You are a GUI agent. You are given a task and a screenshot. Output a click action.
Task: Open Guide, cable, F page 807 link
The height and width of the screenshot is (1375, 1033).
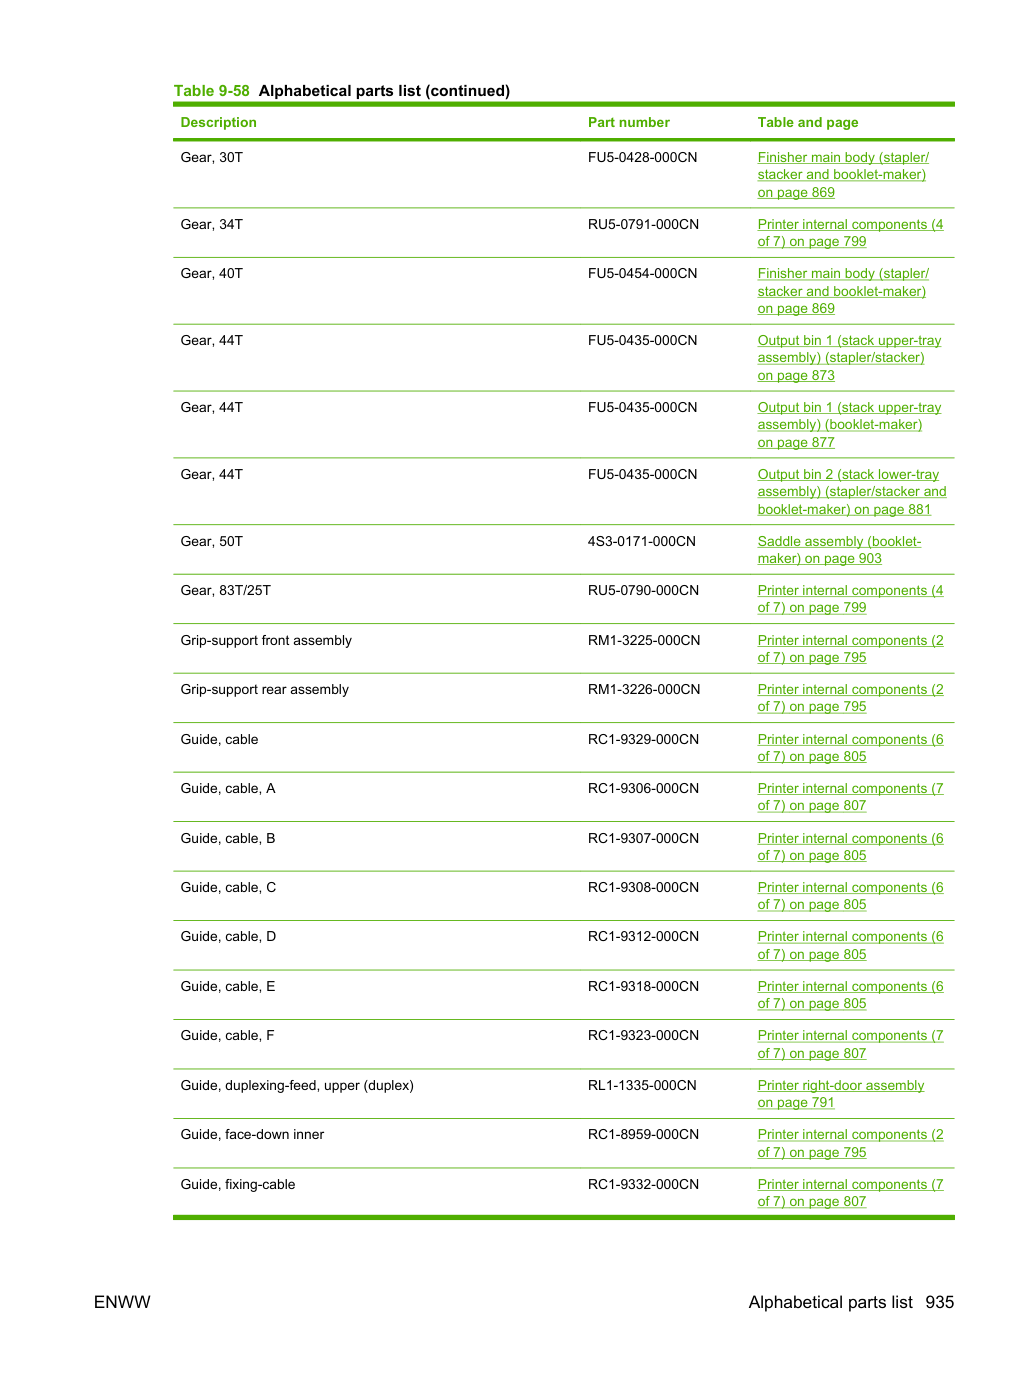click(x=850, y=1044)
